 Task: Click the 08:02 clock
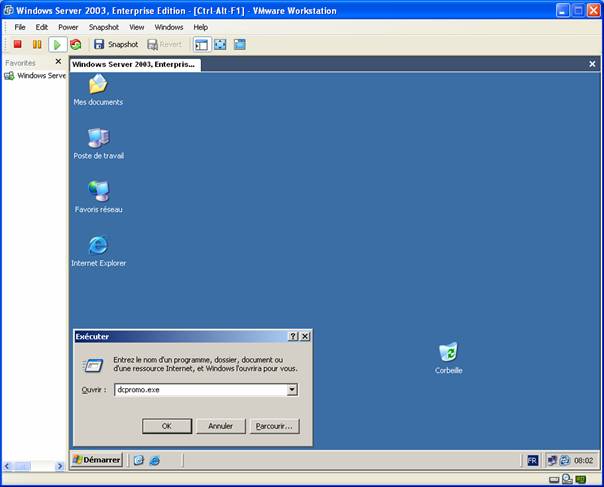[583, 460]
